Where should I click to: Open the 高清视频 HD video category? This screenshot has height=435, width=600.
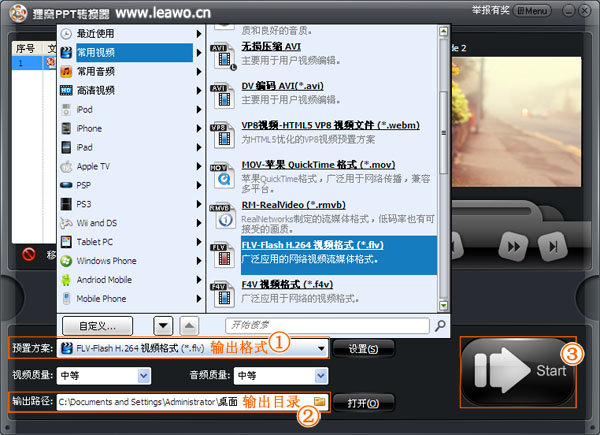(130, 90)
